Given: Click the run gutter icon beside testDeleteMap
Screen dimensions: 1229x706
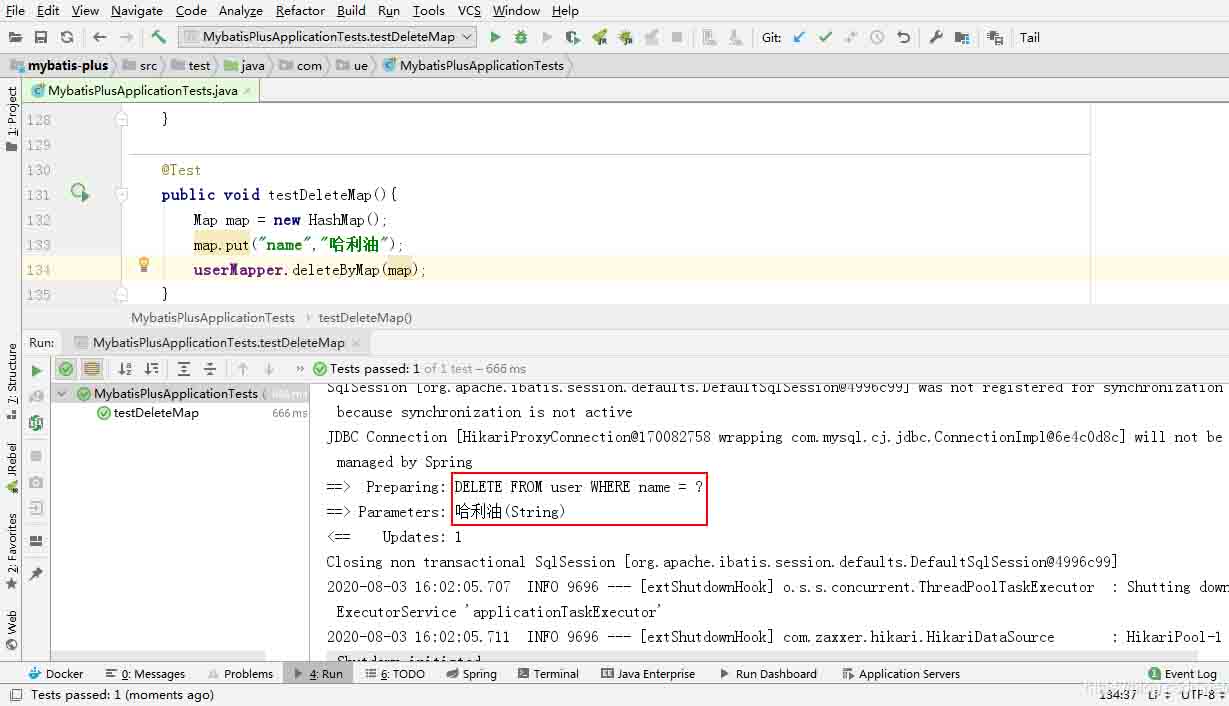Looking at the screenshot, I should [80, 193].
